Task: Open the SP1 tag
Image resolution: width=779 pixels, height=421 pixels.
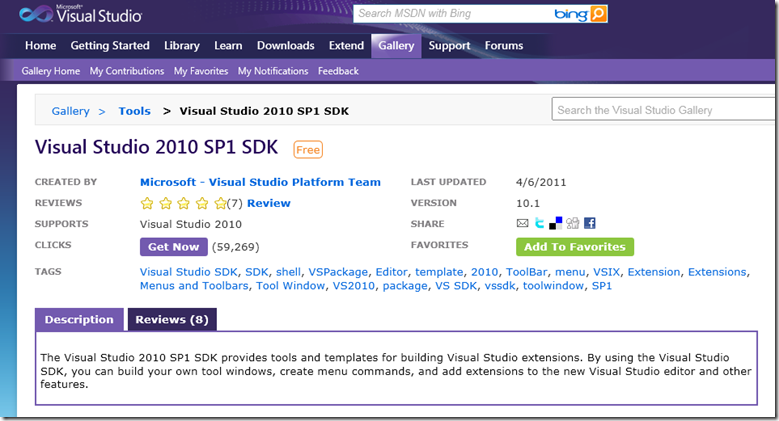Action: point(602,286)
